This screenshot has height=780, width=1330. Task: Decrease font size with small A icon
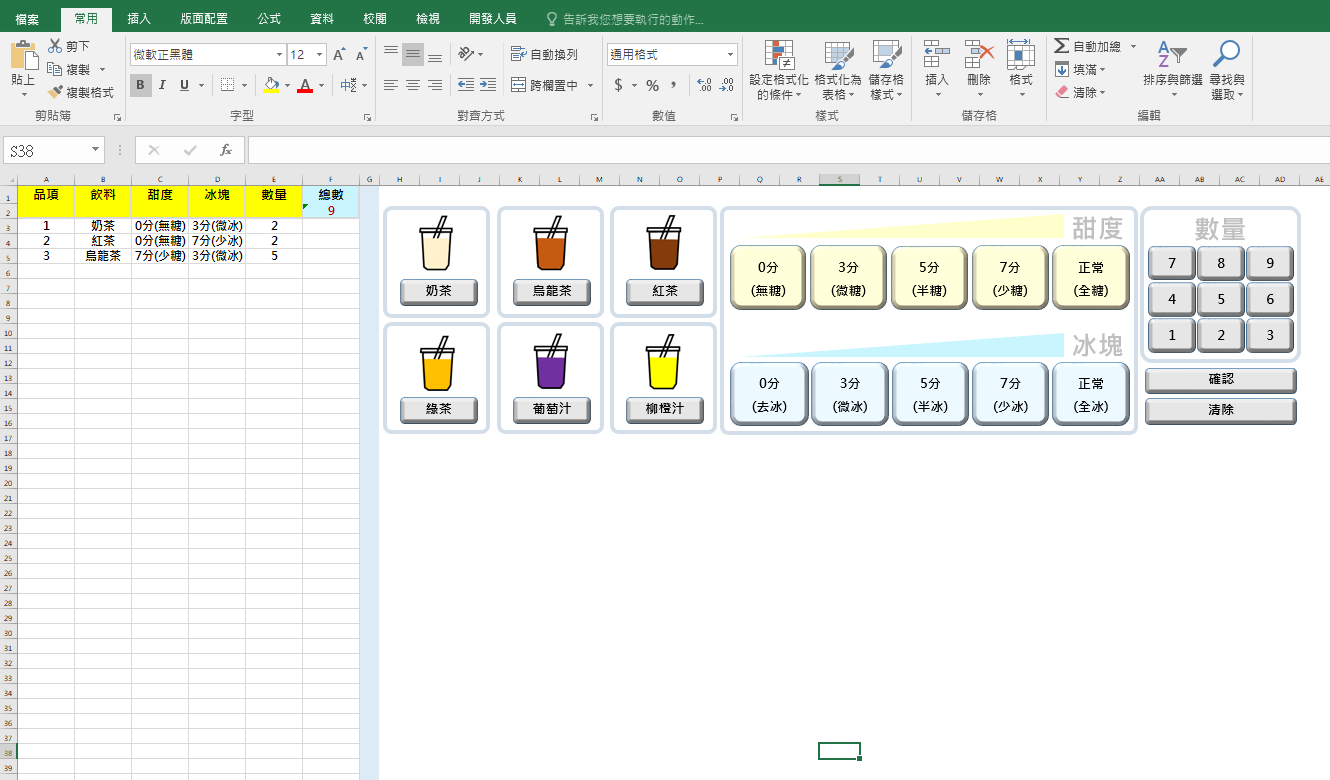361,54
